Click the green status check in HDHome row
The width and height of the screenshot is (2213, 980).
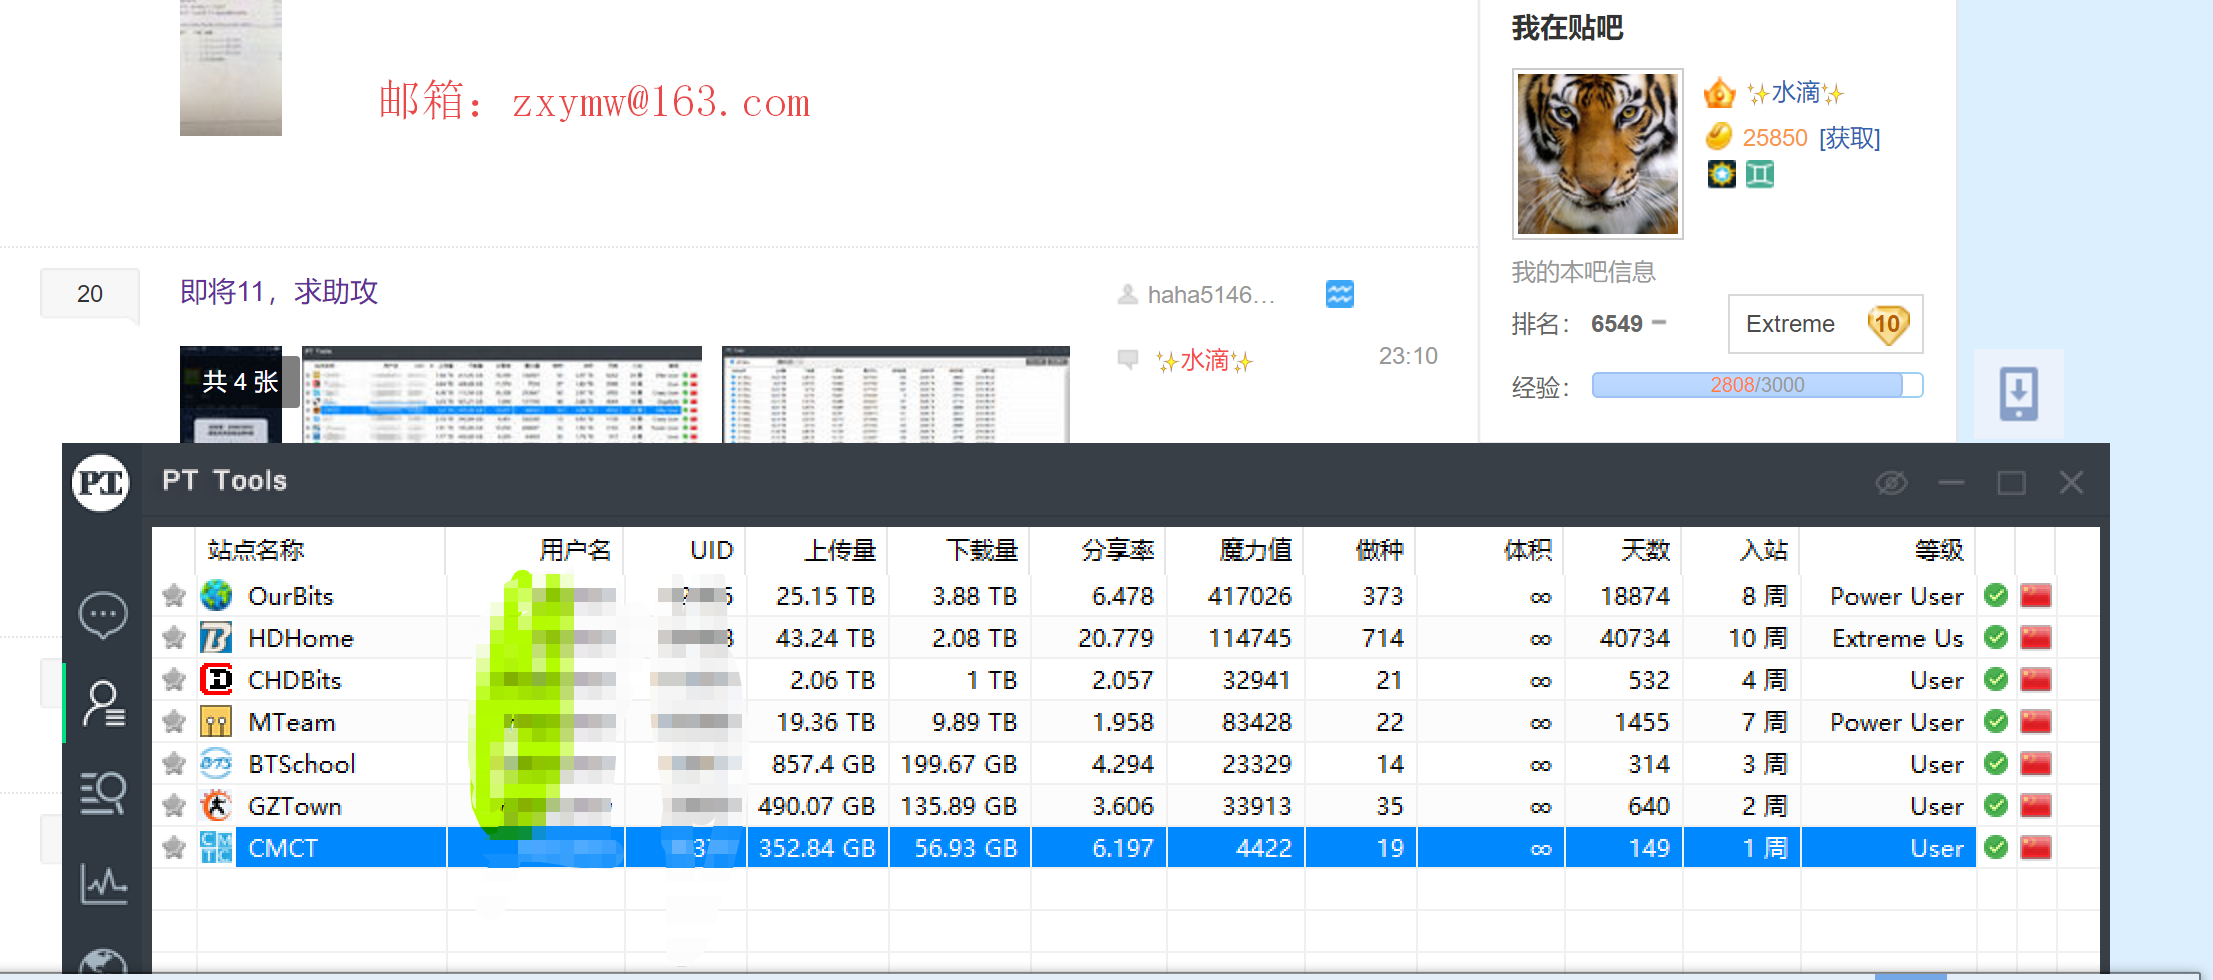pos(1996,637)
